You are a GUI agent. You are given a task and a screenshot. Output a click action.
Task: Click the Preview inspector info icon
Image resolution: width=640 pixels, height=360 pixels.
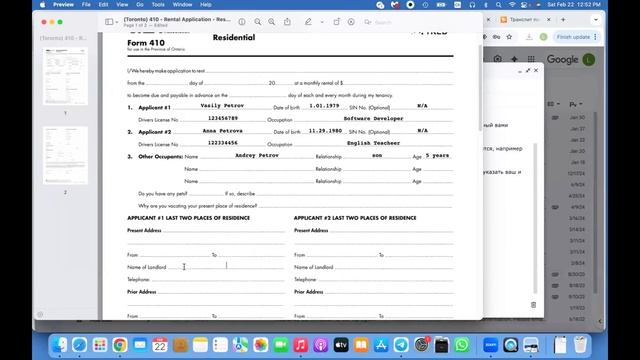(x=242, y=22)
